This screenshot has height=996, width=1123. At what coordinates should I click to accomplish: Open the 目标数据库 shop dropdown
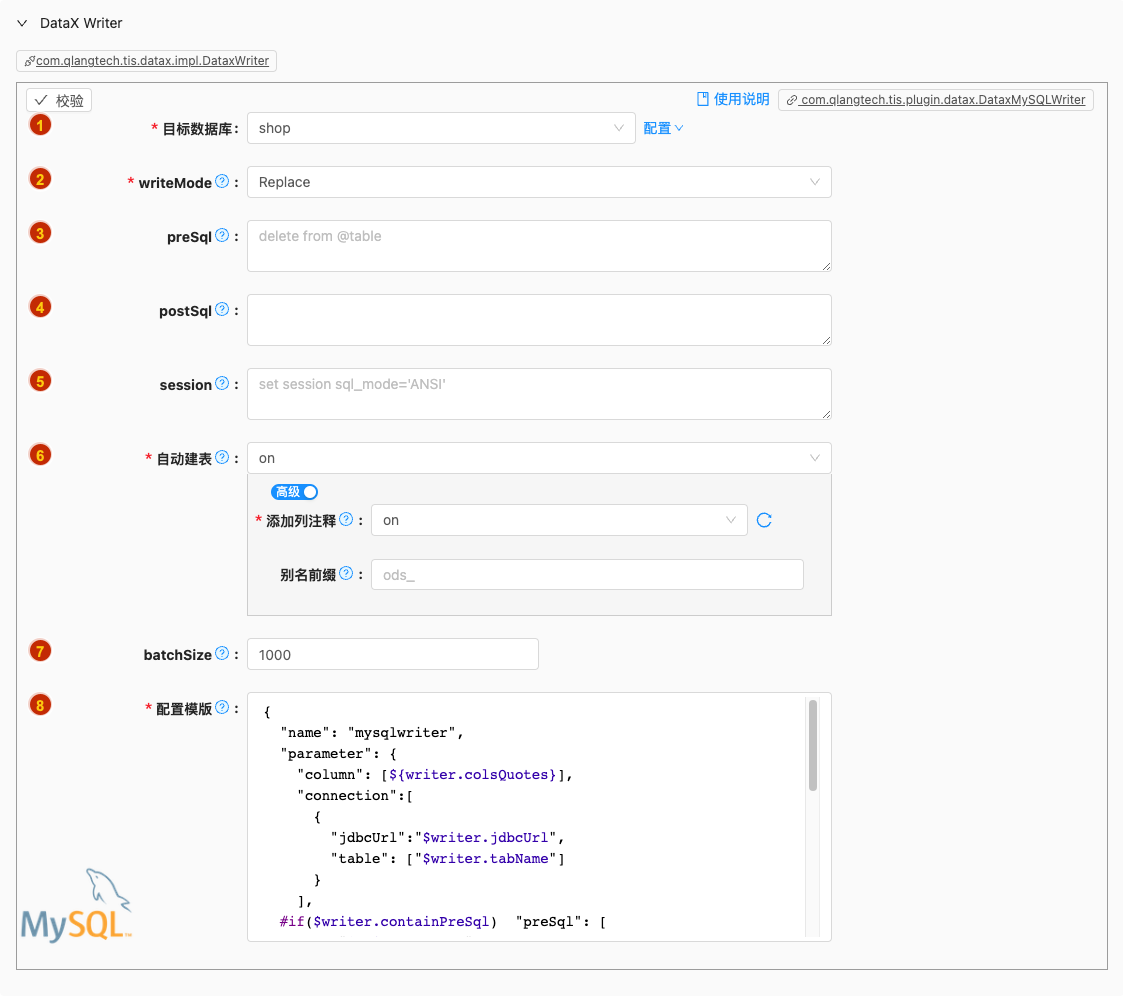coord(440,128)
